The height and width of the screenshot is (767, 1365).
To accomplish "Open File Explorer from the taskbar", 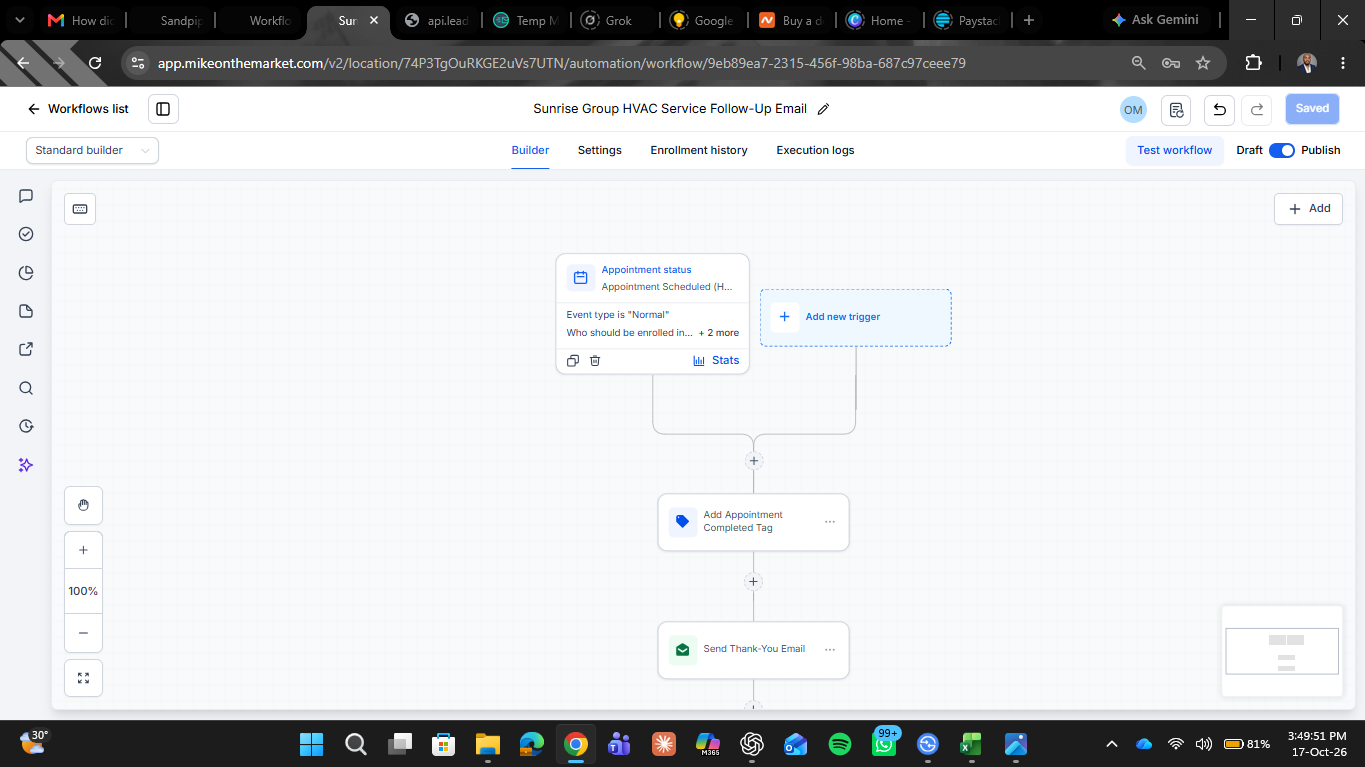I will 487,744.
